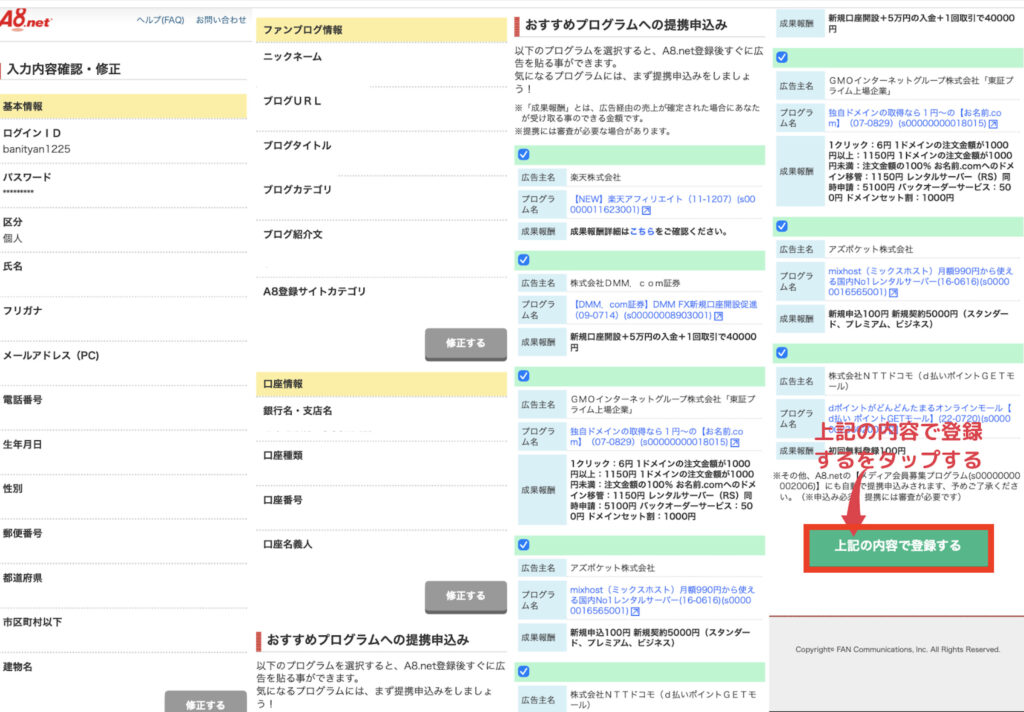Screen dimensions: 1024x712
Task: Open the 【NEW】楽天アフィリエイト program link
Action: [662, 204]
